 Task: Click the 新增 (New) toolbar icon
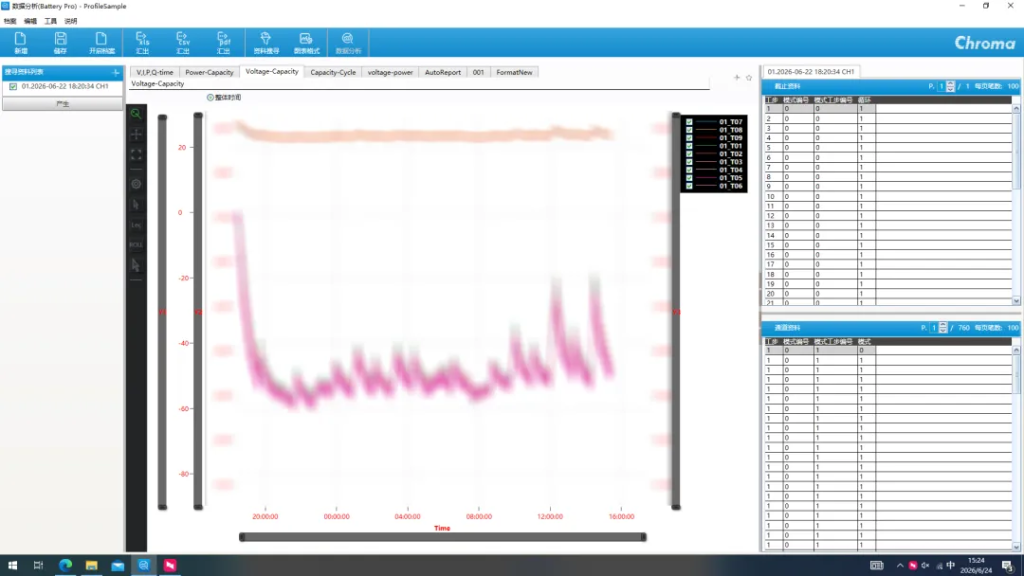coord(20,42)
